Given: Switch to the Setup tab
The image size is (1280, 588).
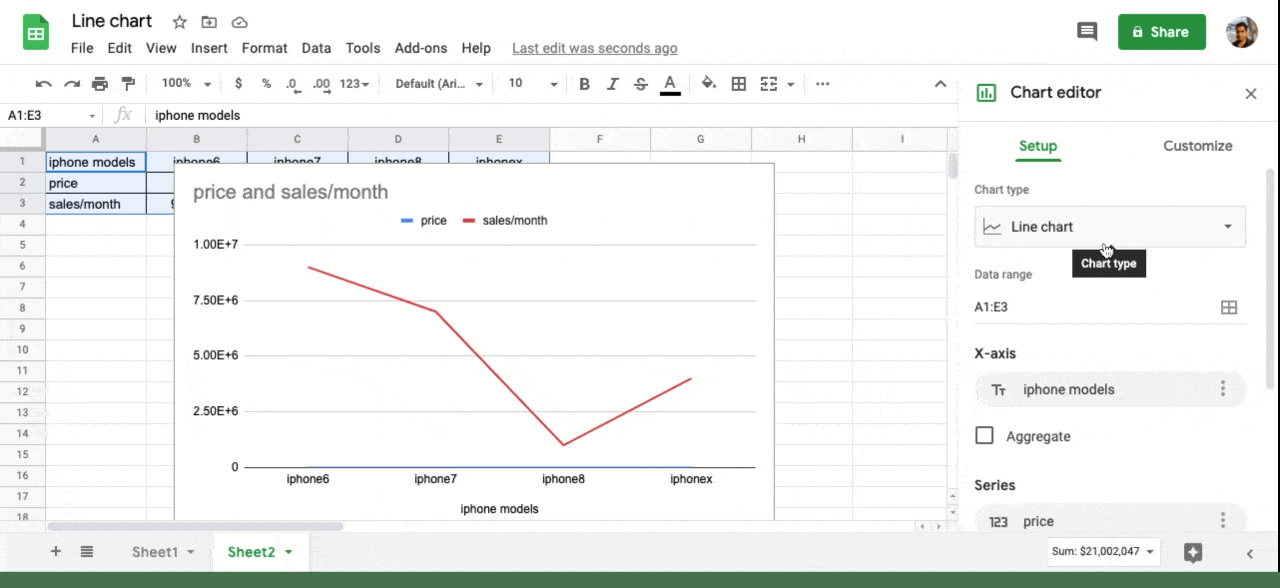Looking at the screenshot, I should tap(1038, 146).
